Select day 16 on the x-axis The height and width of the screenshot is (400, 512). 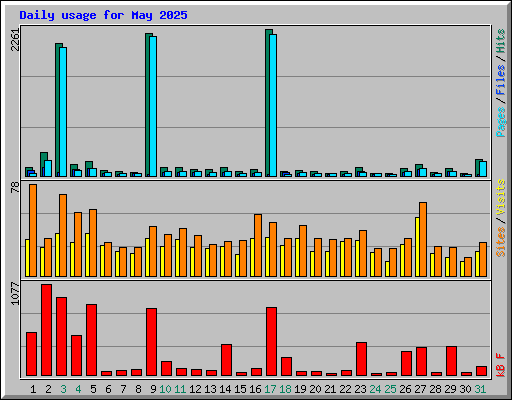point(255,389)
